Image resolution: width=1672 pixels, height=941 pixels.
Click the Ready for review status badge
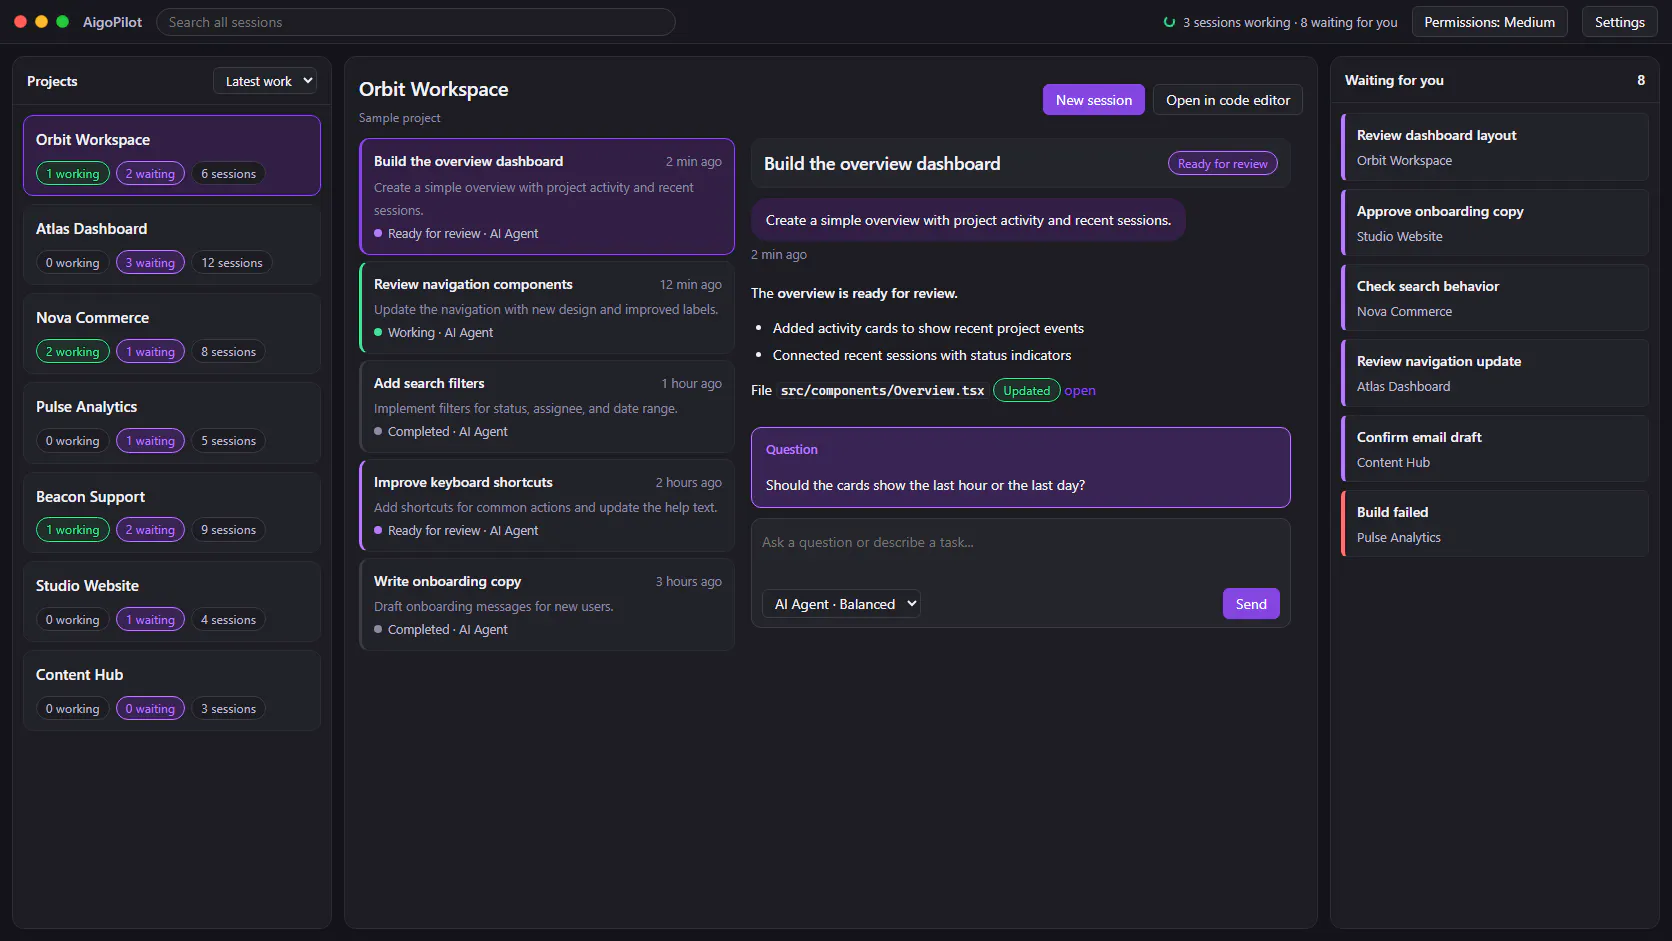click(x=1222, y=164)
